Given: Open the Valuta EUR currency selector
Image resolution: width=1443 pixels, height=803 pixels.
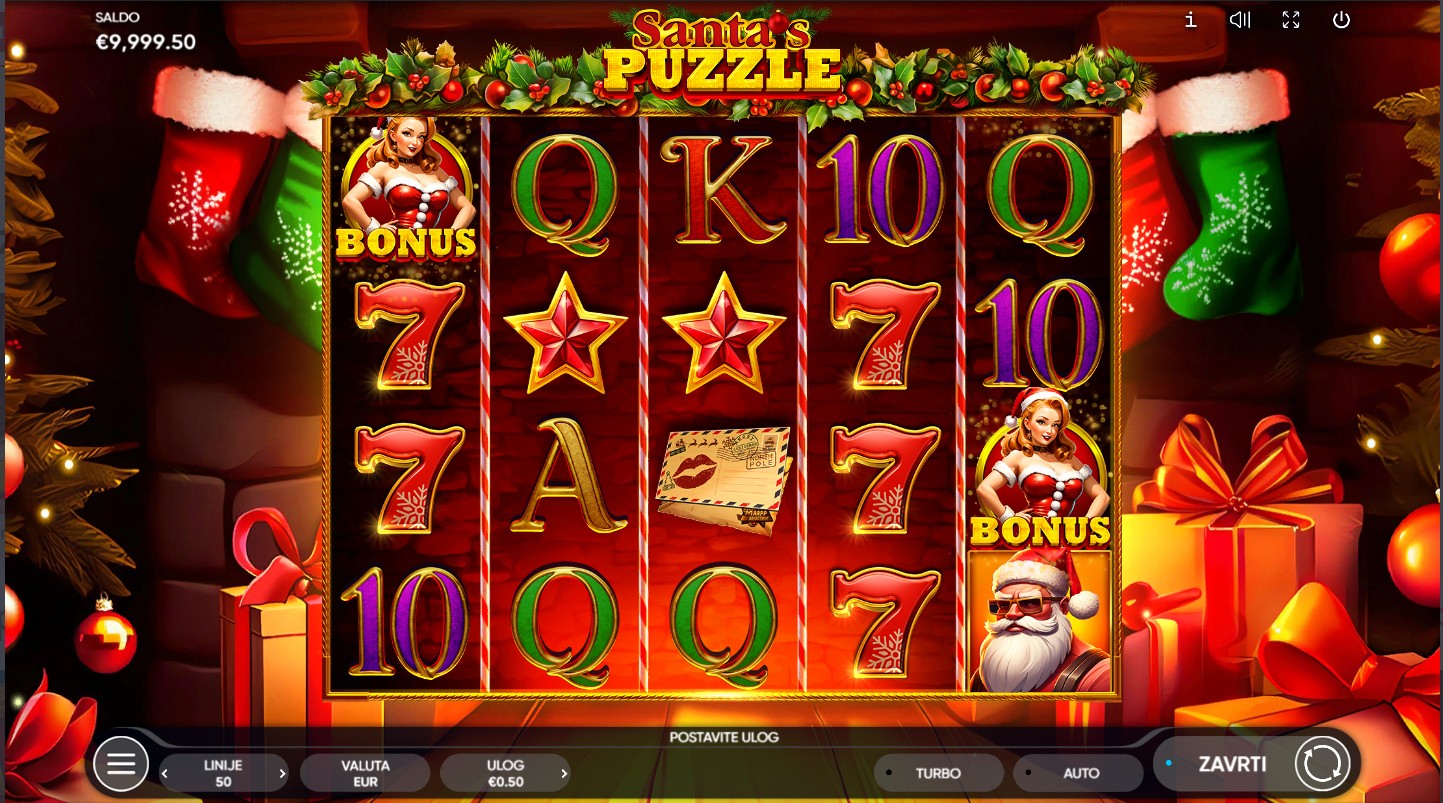Looking at the screenshot, I should click(x=365, y=773).
